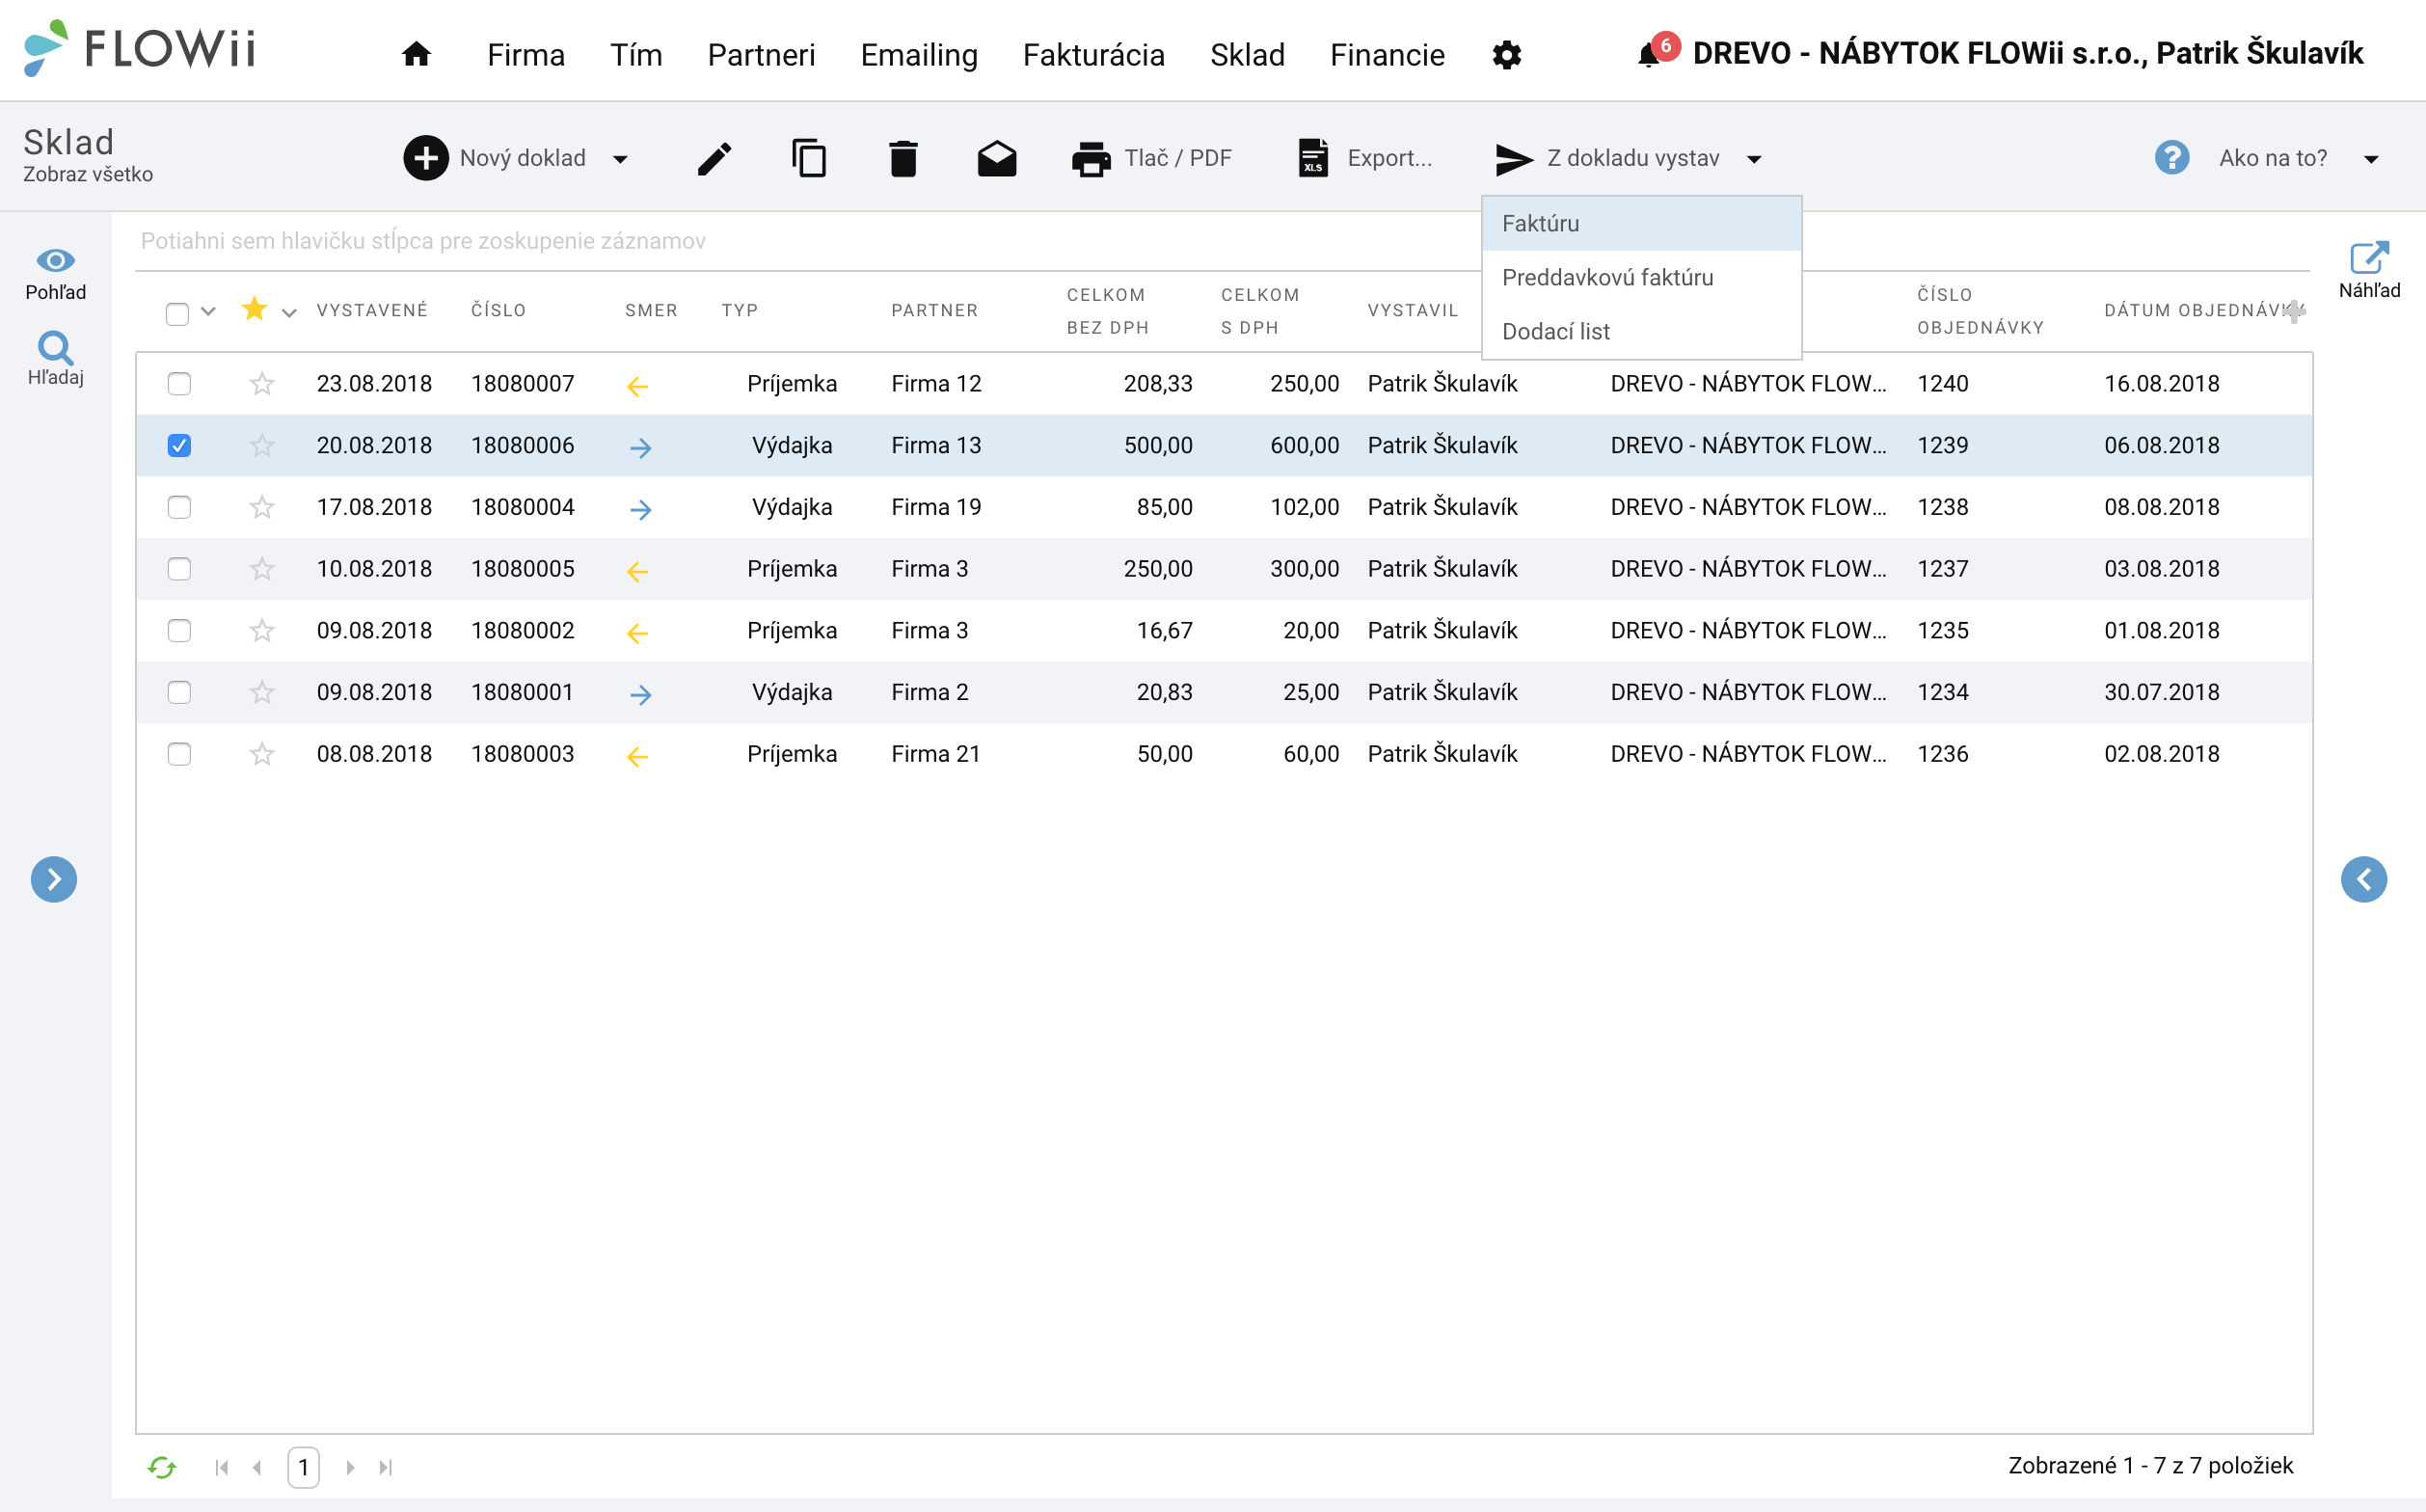Open the notifications bell
Screen dimensions: 2426x1512
pyautogui.click(x=1649, y=55)
